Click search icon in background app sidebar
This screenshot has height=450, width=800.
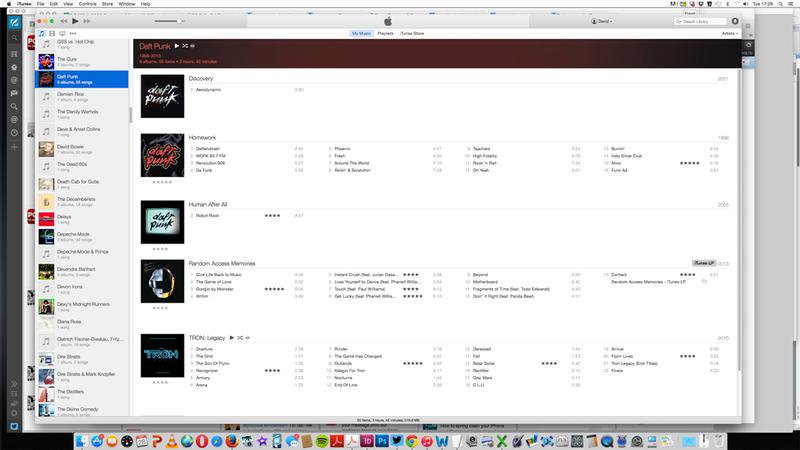coord(14,38)
